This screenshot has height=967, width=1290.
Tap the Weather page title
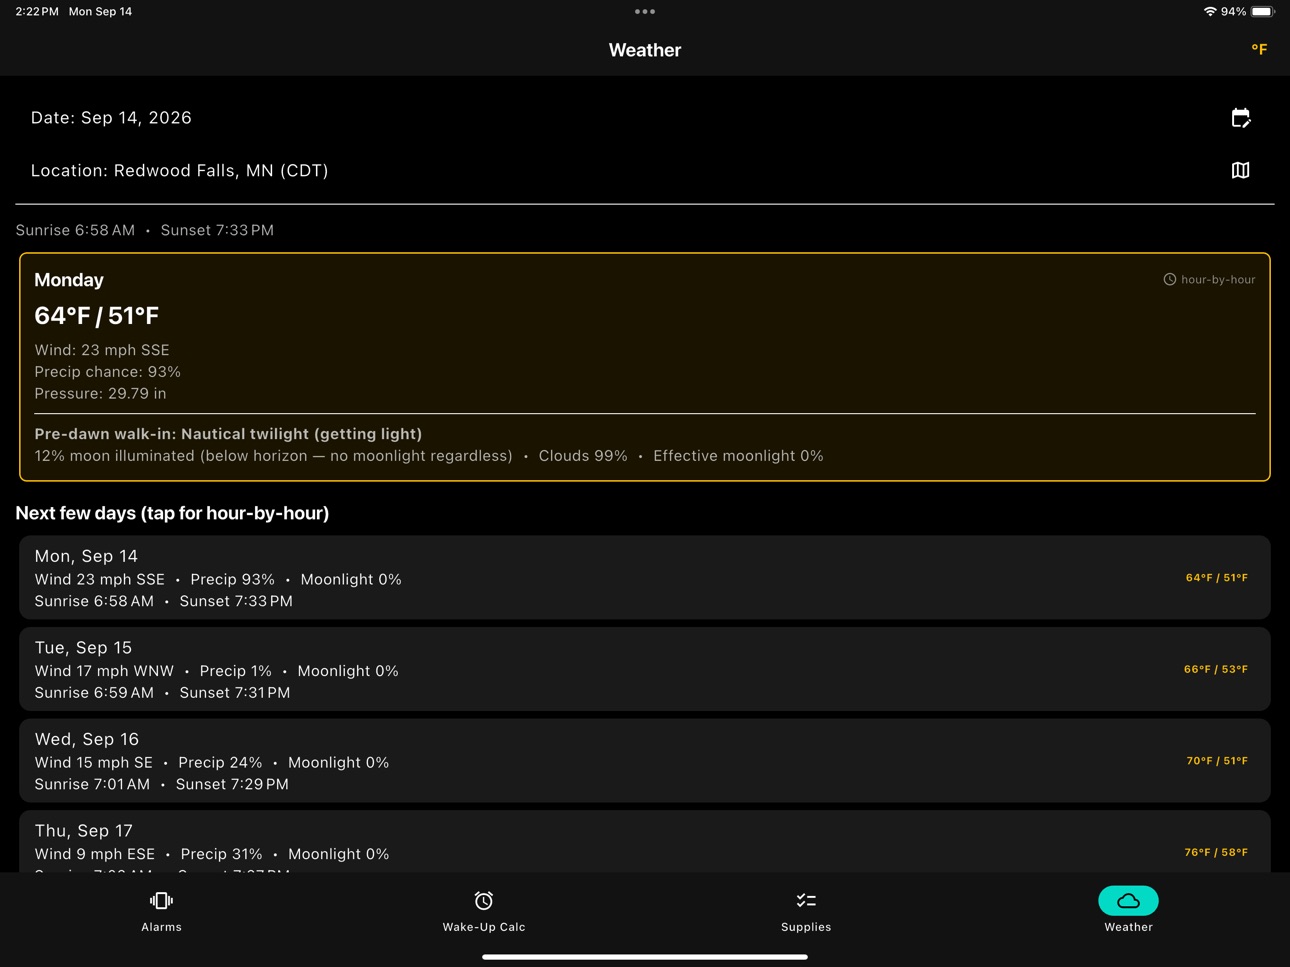[x=645, y=50]
